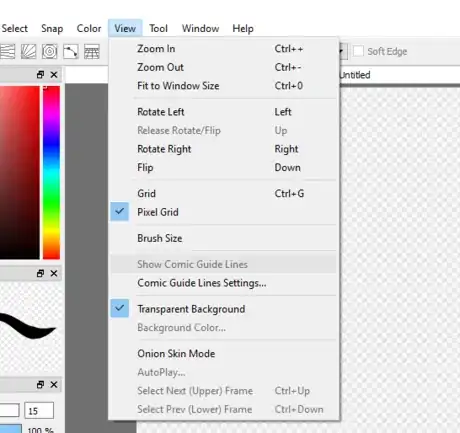Select the Flip menu entry

[x=223, y=168]
